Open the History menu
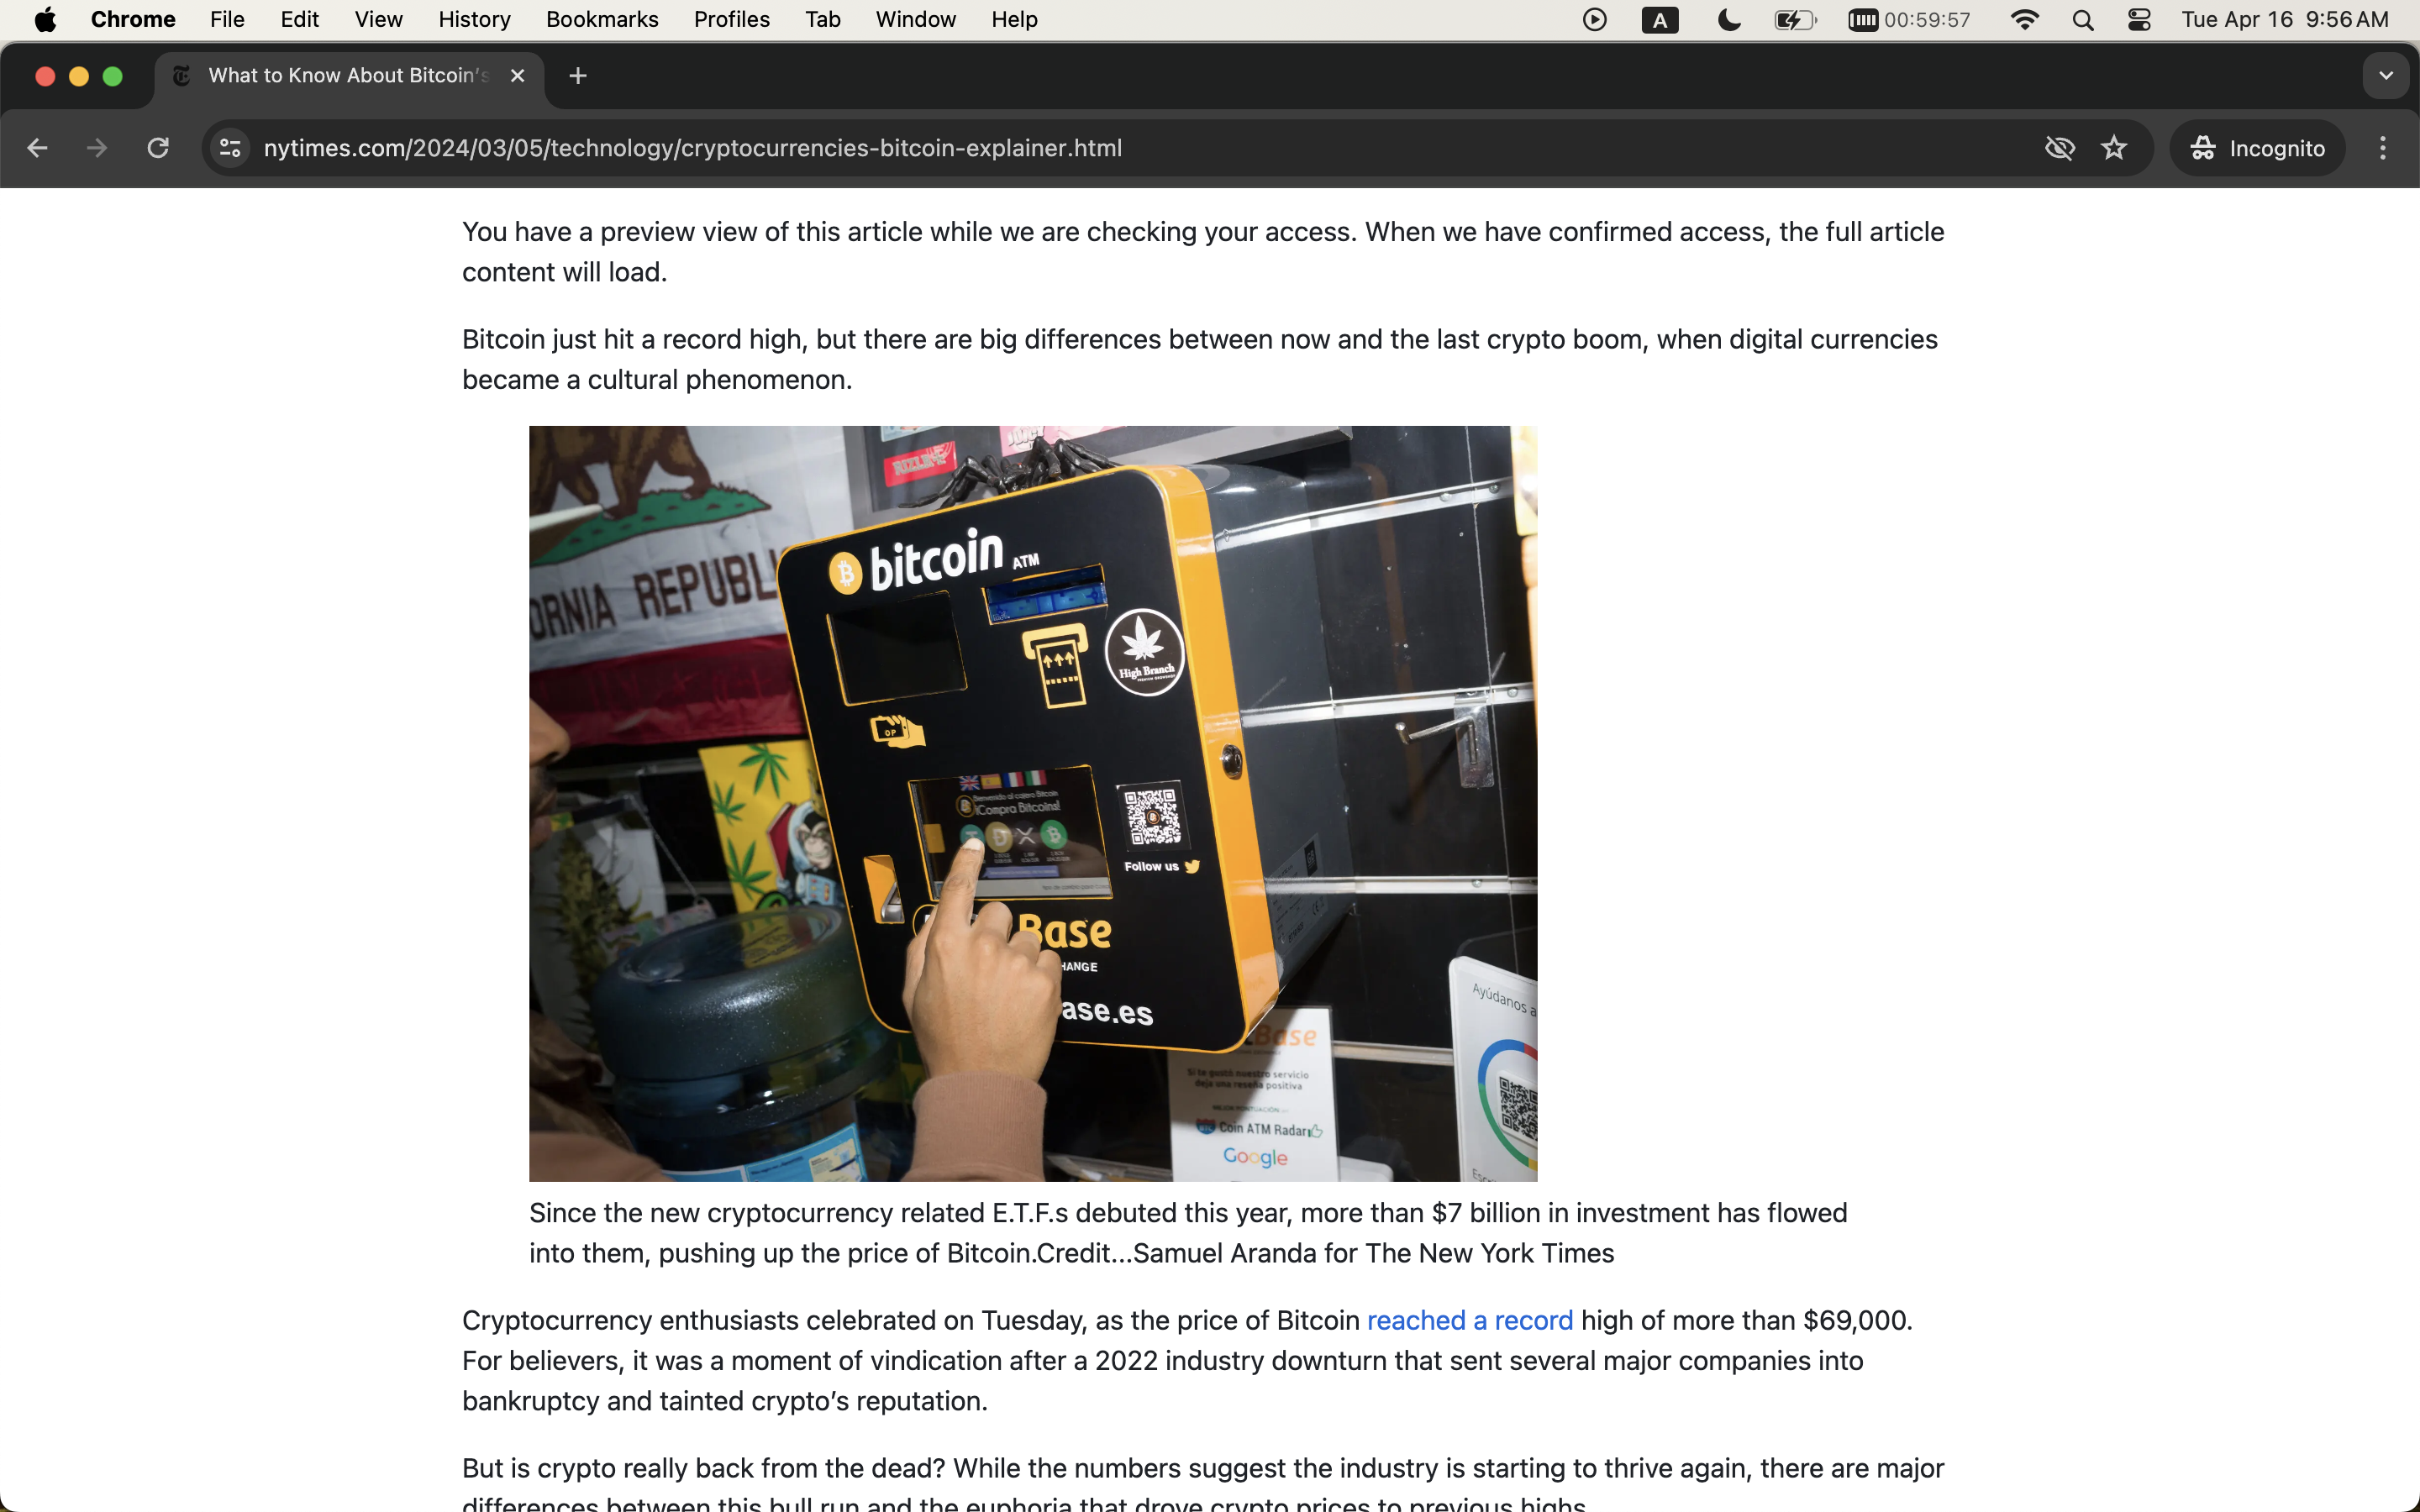This screenshot has height=1512, width=2420. (x=474, y=20)
